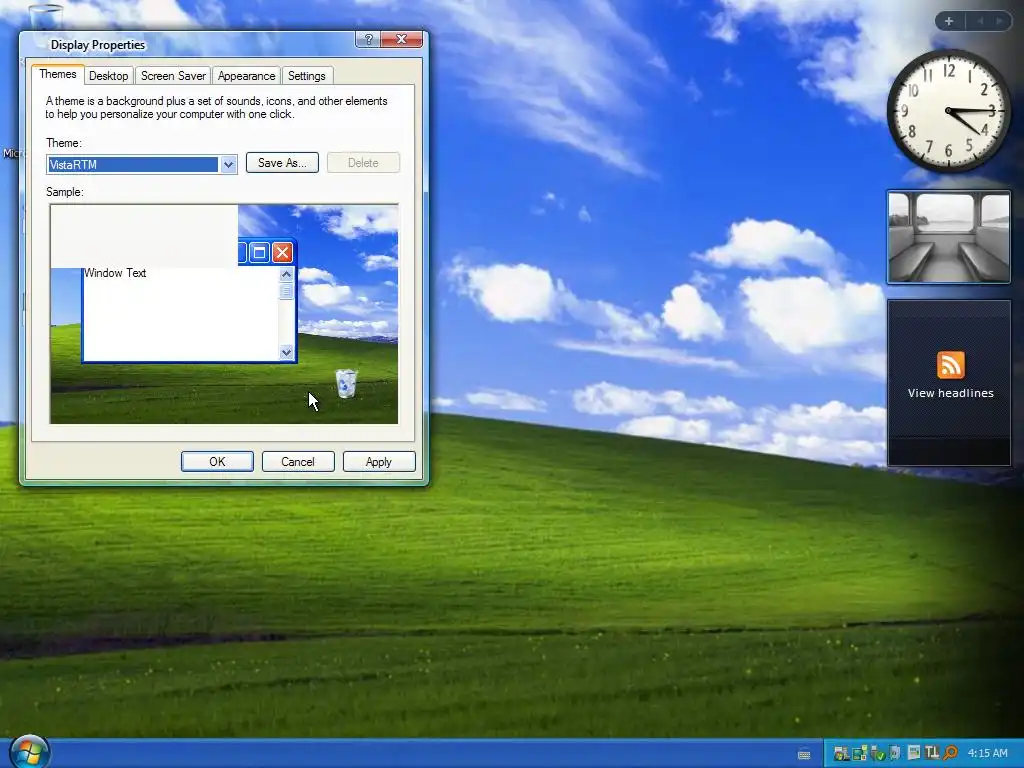Image resolution: width=1024 pixels, height=768 pixels.
Task: Click the sample window's red close button
Action: (x=282, y=252)
